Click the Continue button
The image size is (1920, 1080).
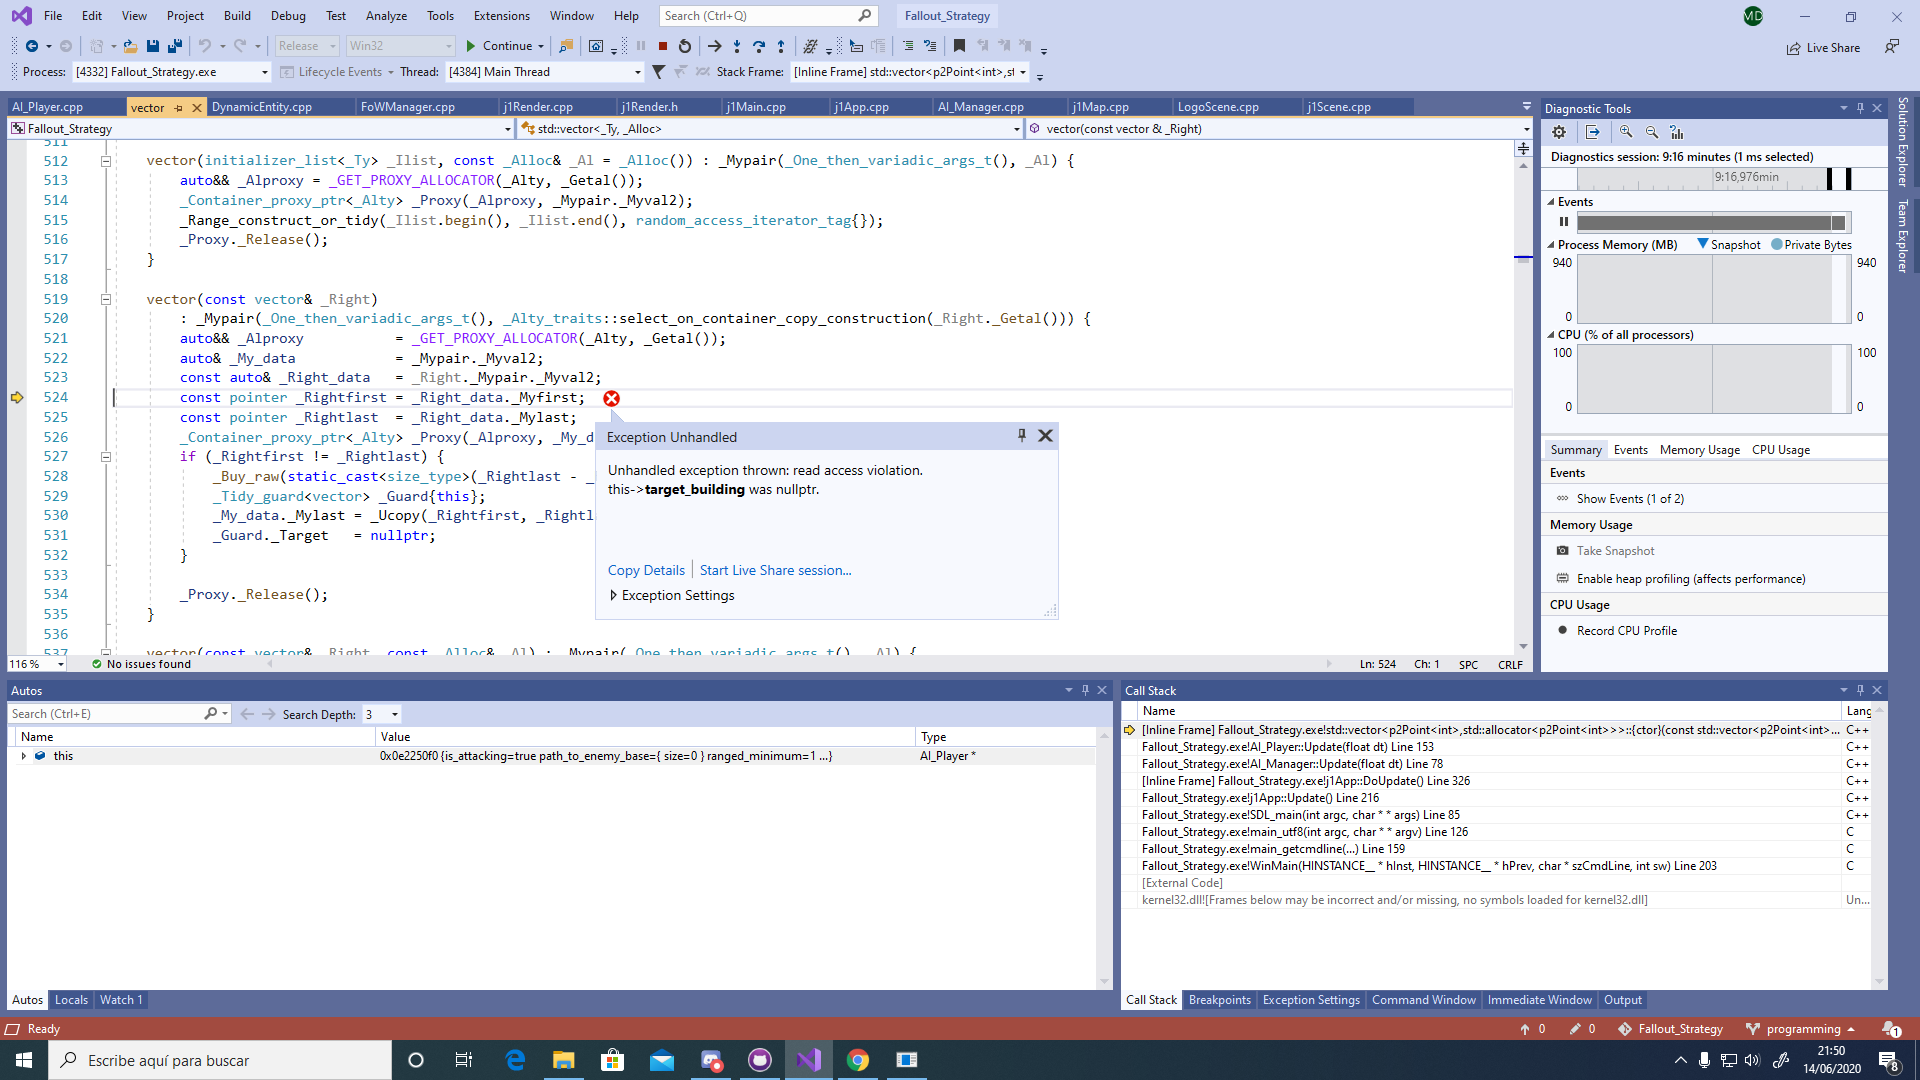point(498,46)
